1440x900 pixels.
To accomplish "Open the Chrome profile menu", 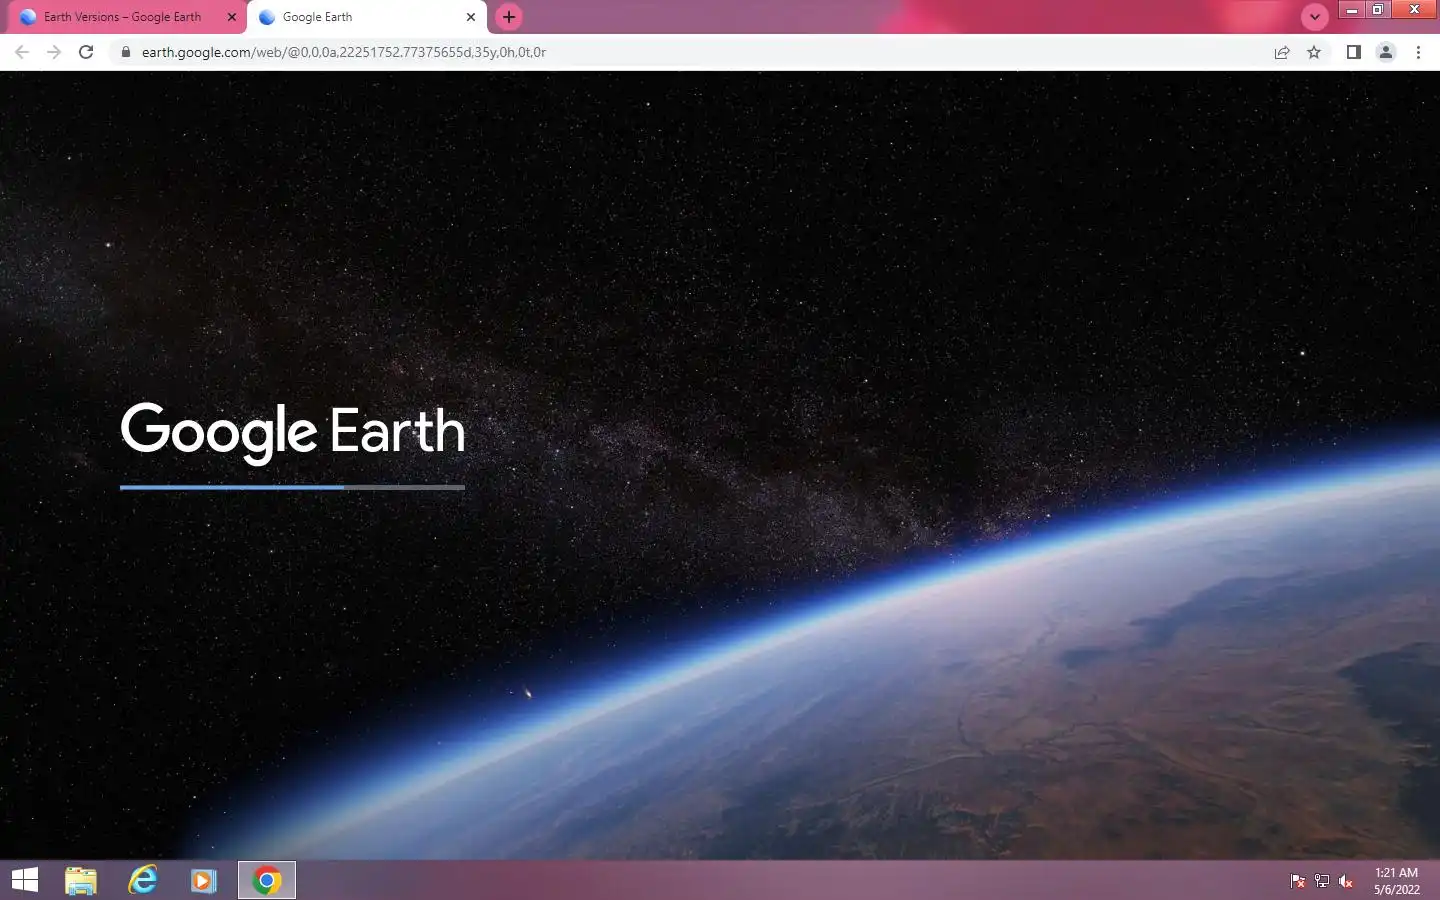I will (x=1386, y=52).
